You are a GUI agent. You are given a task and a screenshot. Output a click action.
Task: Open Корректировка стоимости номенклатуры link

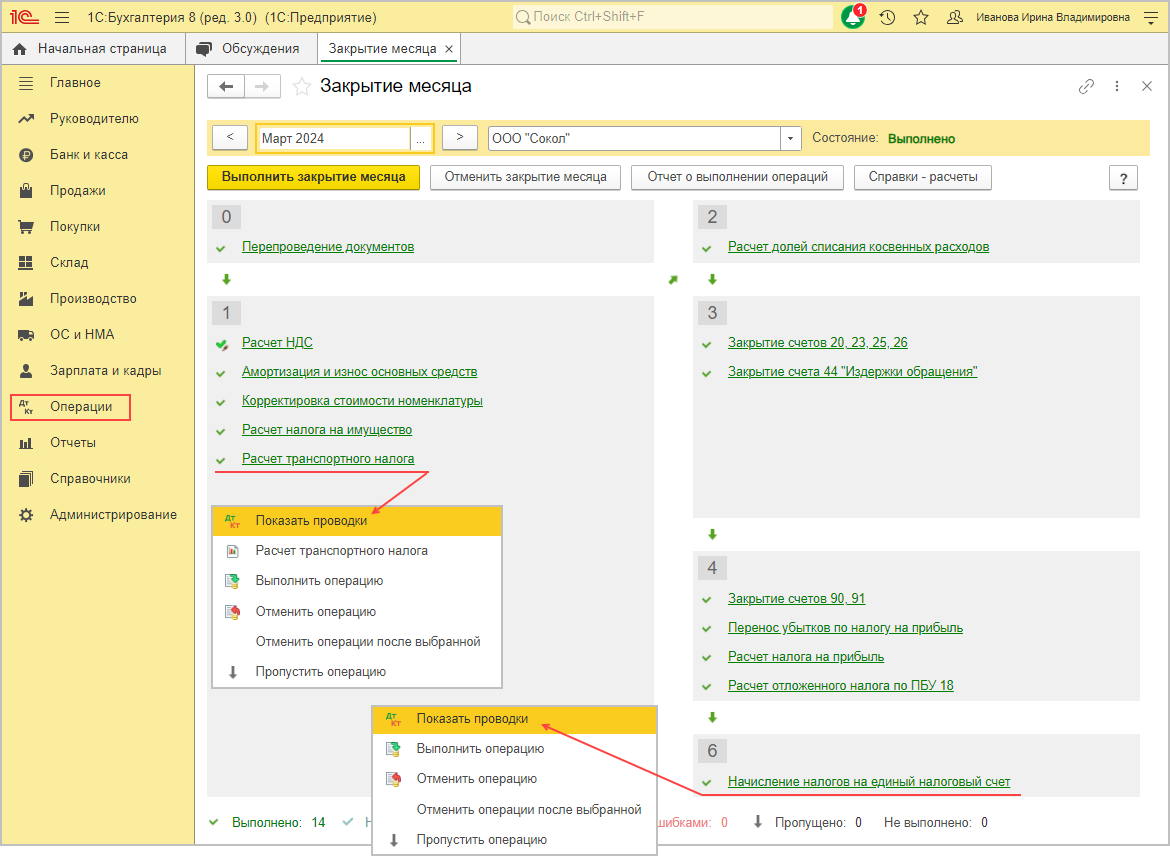pos(362,401)
